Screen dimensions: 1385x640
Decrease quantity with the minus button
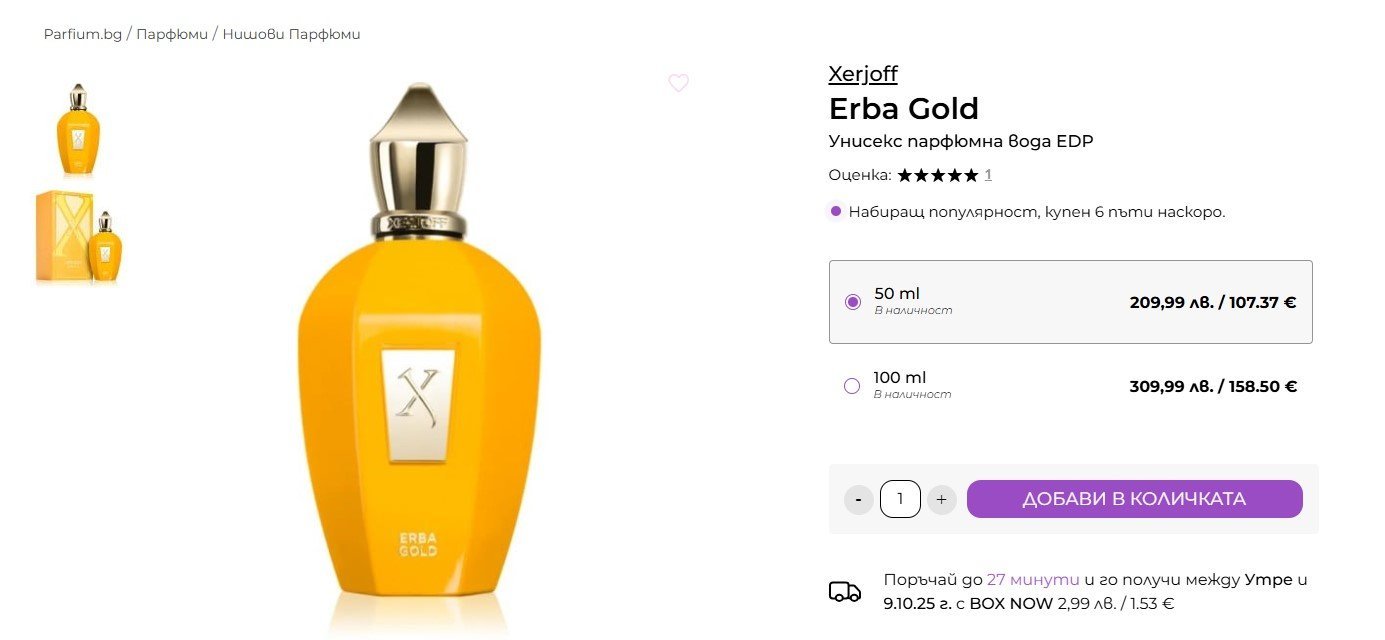(x=859, y=499)
